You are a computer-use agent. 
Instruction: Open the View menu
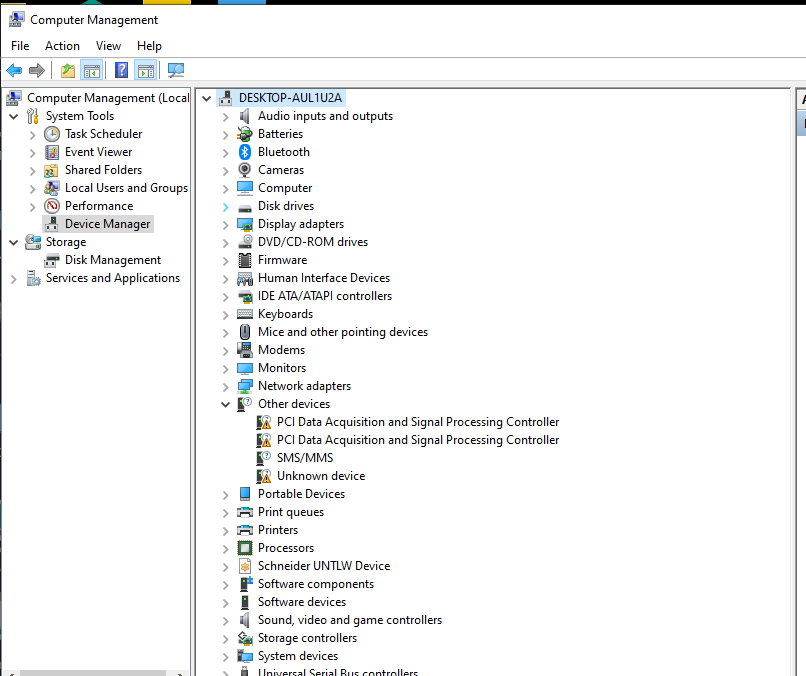108,46
